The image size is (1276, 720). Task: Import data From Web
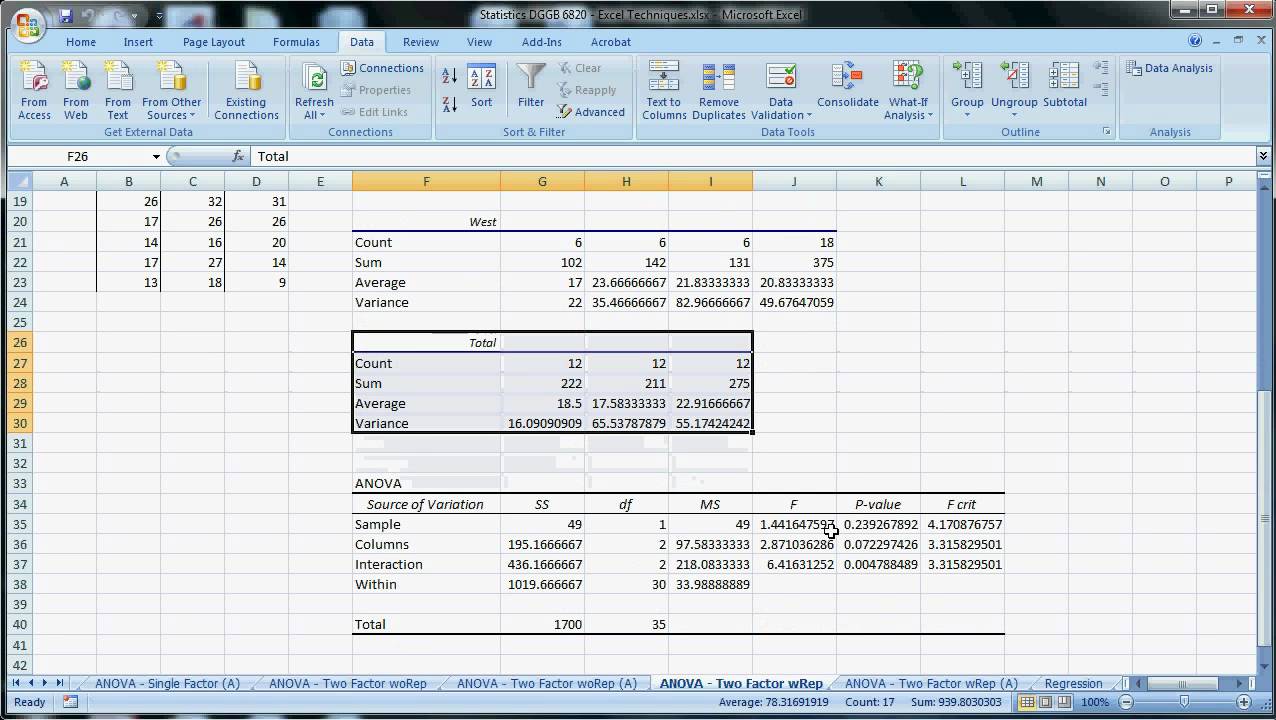76,92
